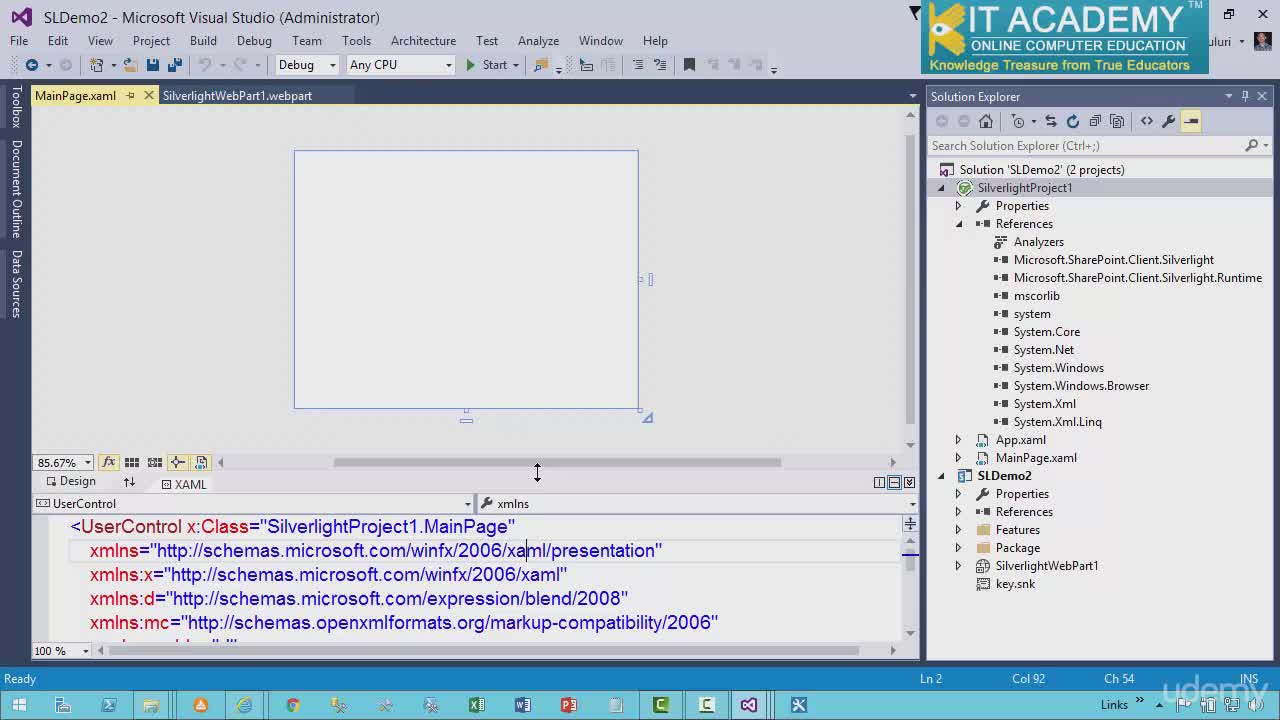Click the Open File toolbar icon
Screen dimensions: 1280x720
click(x=130, y=65)
